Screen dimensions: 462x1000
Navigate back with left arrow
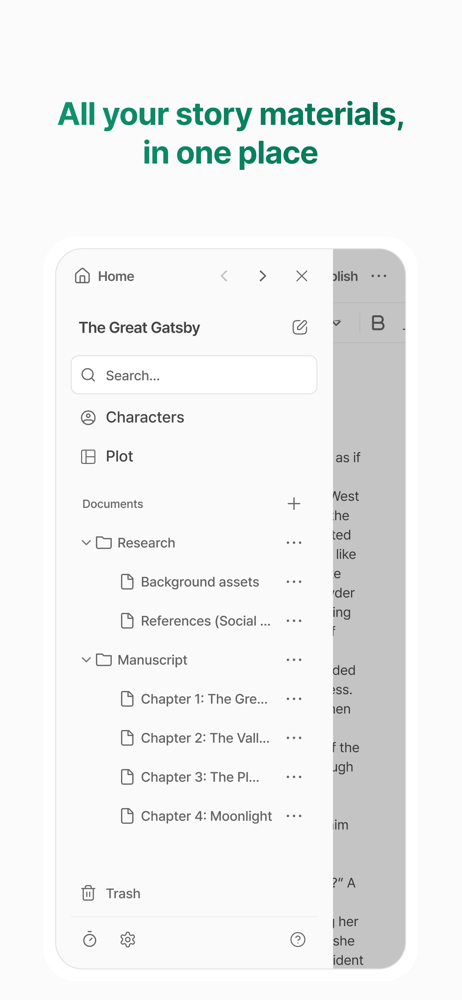(x=224, y=276)
